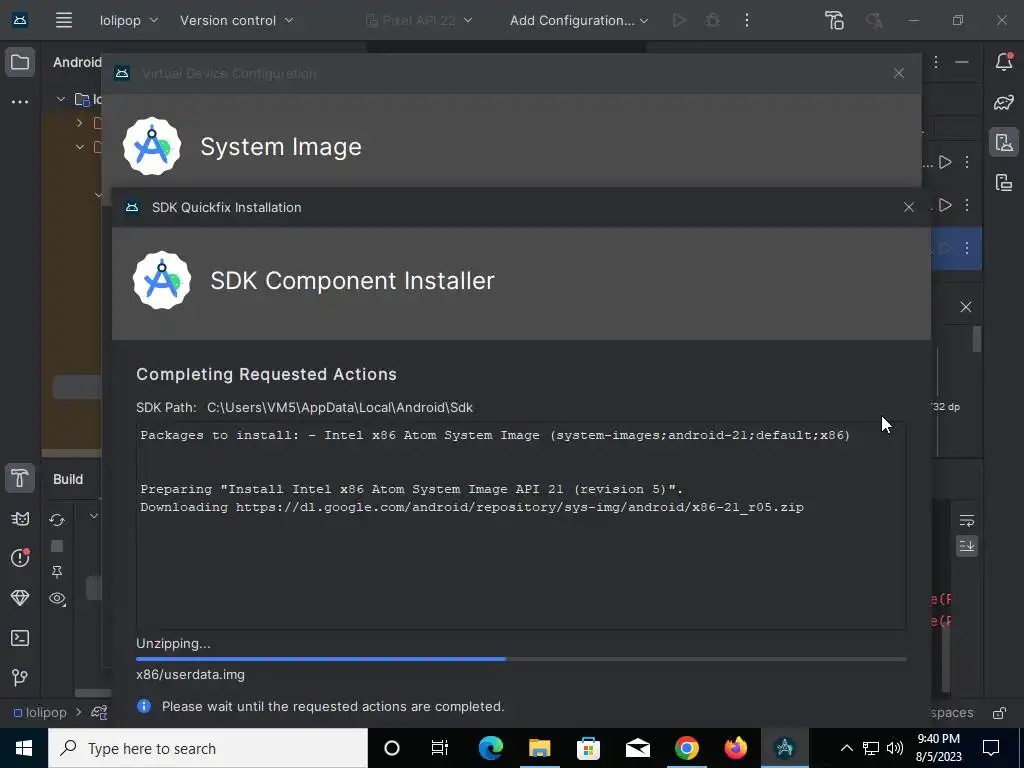Screen dimensions: 1024x768
Task: Open Firefox from taskbar
Action: [x=735, y=748]
